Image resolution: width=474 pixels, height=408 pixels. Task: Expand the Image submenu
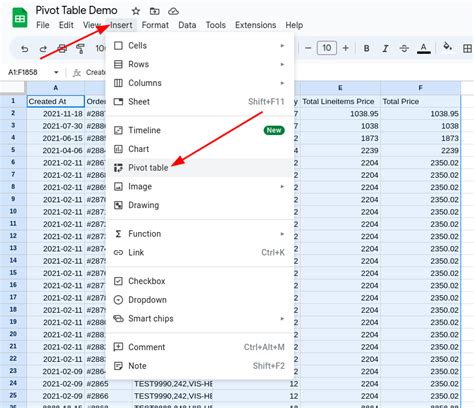pos(200,186)
